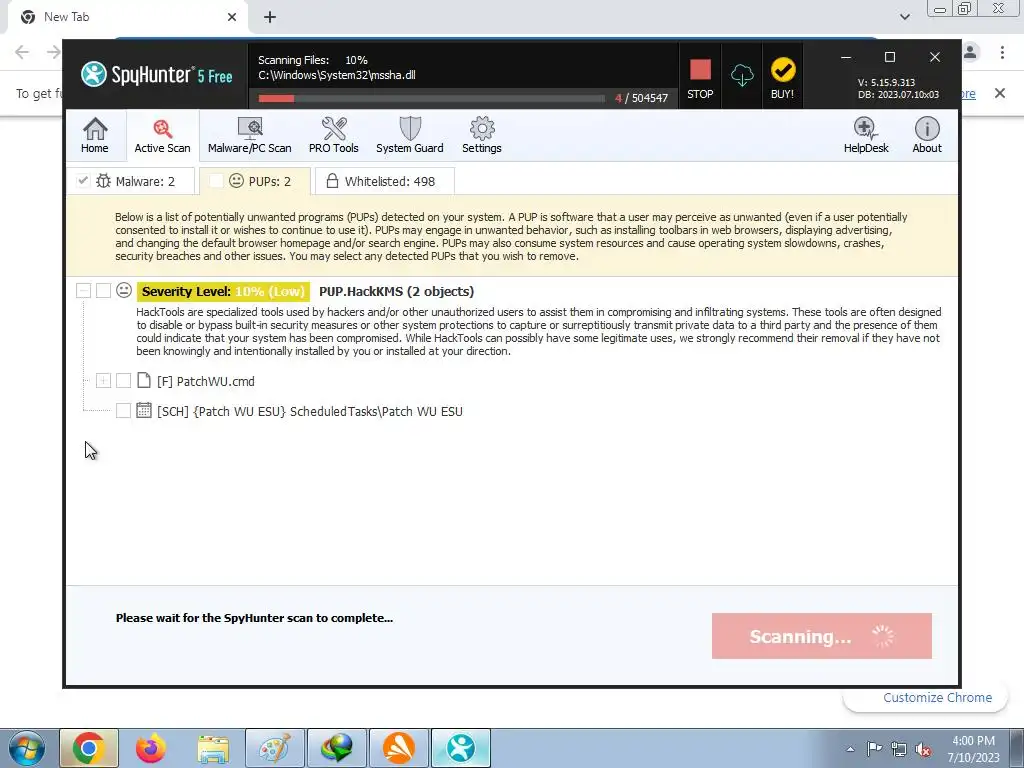Open the globe download manager taskbar icon
1024x768 pixels.
337,748
